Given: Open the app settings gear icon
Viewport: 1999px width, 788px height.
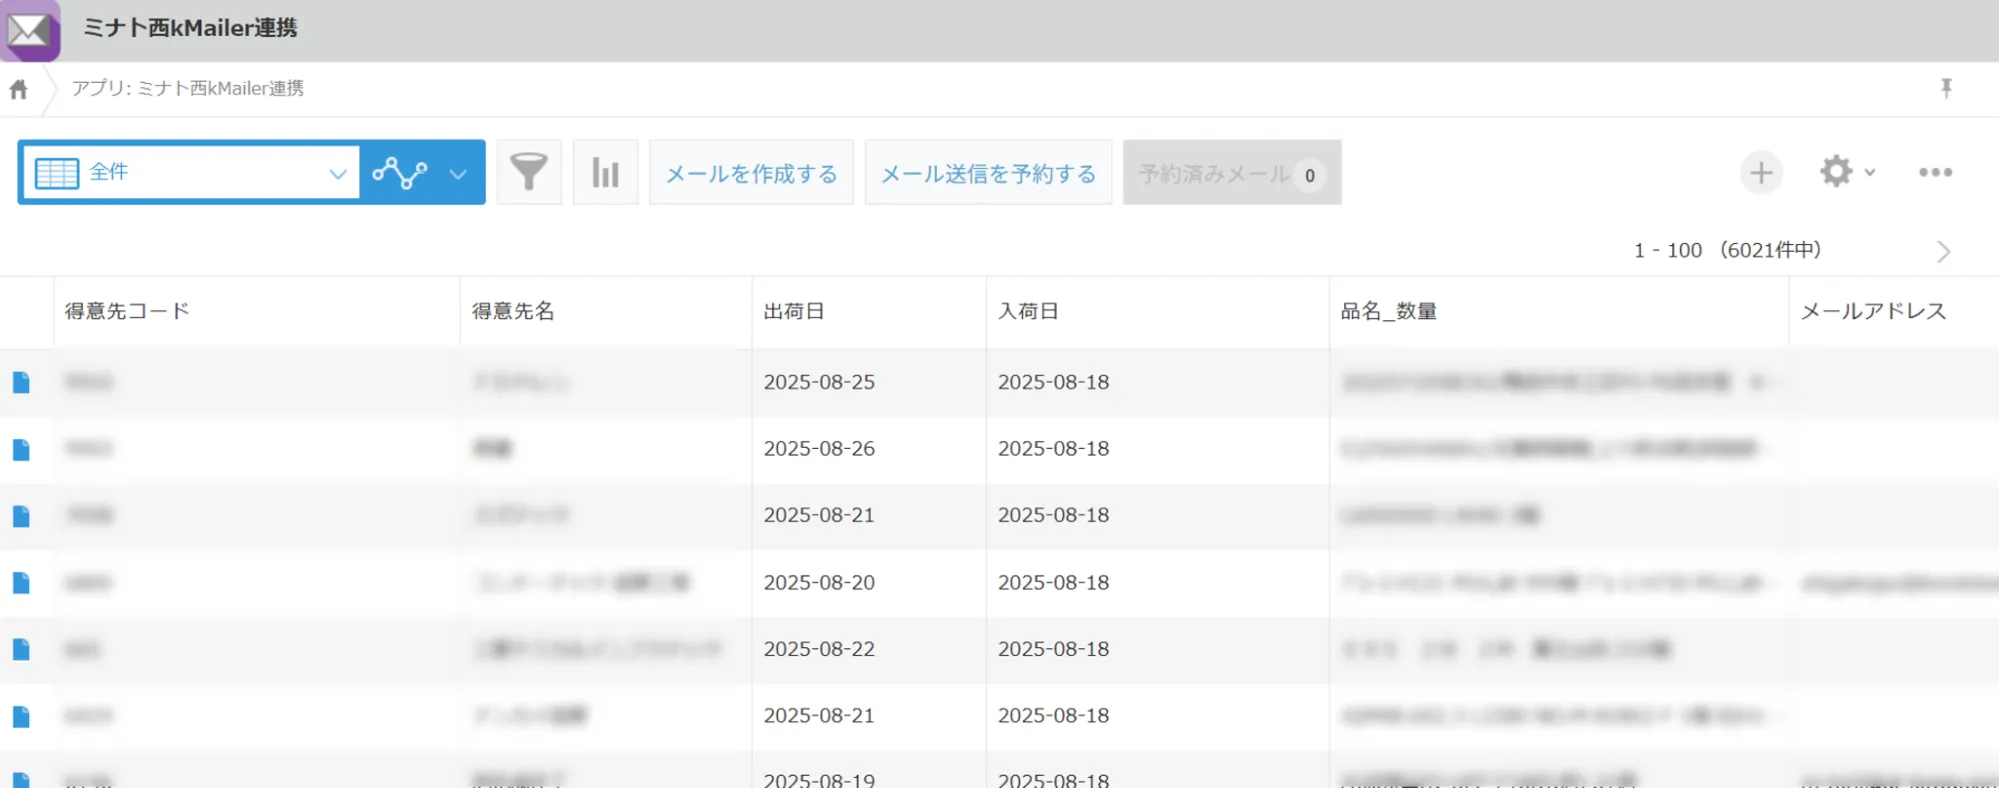Looking at the screenshot, I should [1835, 172].
